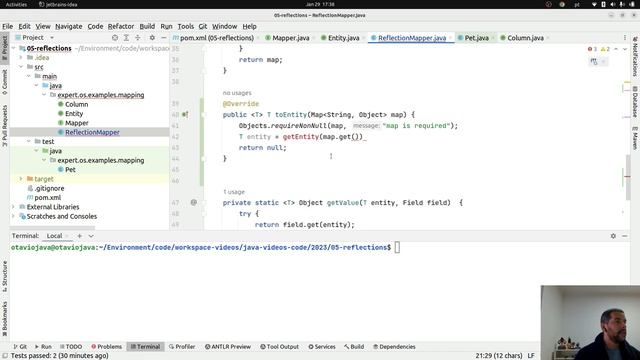Image resolution: width=640 pixels, height=360 pixels.
Task: Open the Run tool window
Action: tap(43, 347)
